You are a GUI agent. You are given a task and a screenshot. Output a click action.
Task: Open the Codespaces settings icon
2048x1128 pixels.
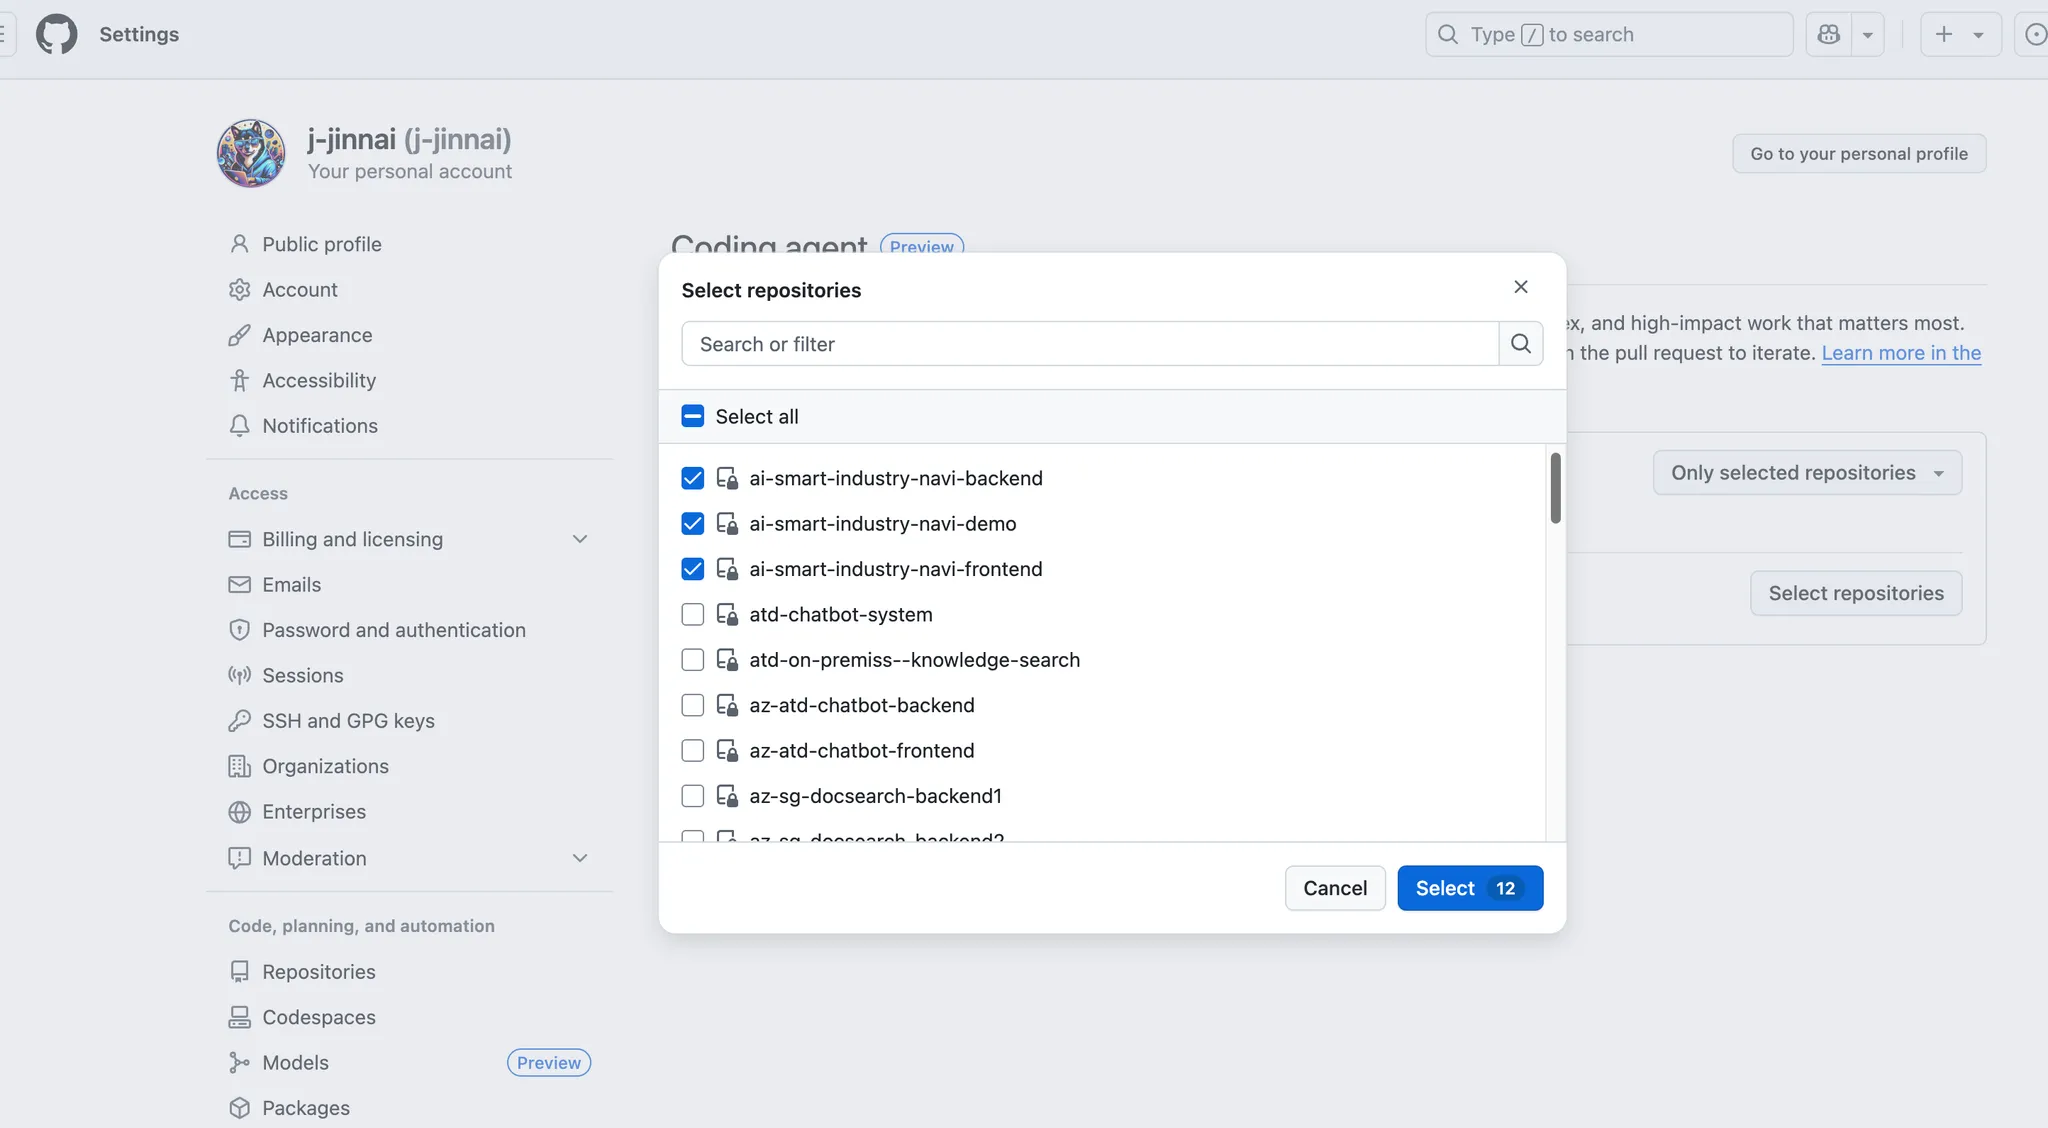[240, 1016]
